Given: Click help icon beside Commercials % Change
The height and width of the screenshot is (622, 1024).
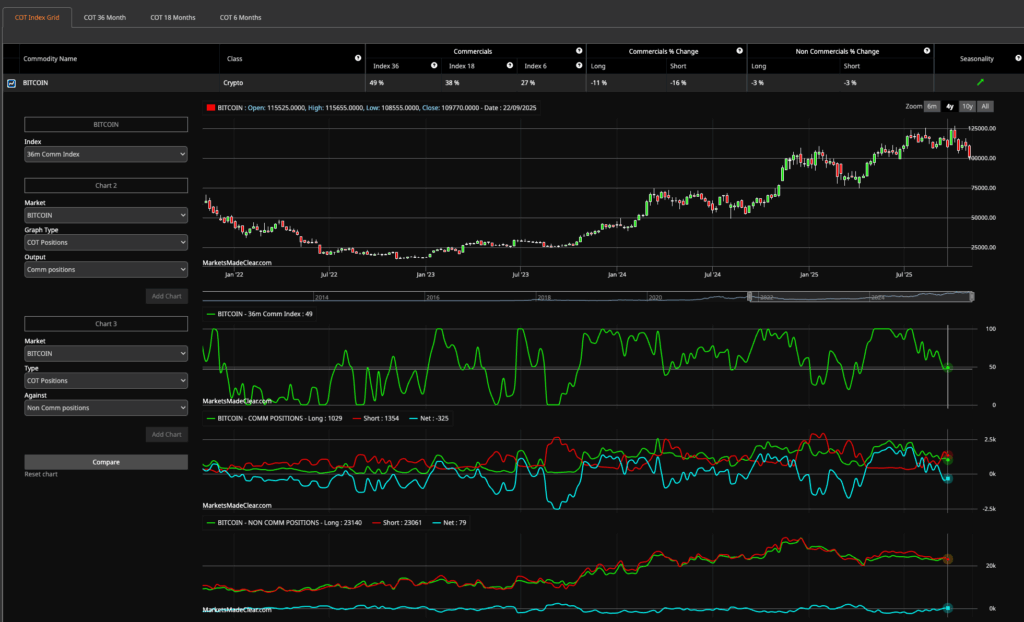Looking at the screenshot, I should click(x=739, y=50).
